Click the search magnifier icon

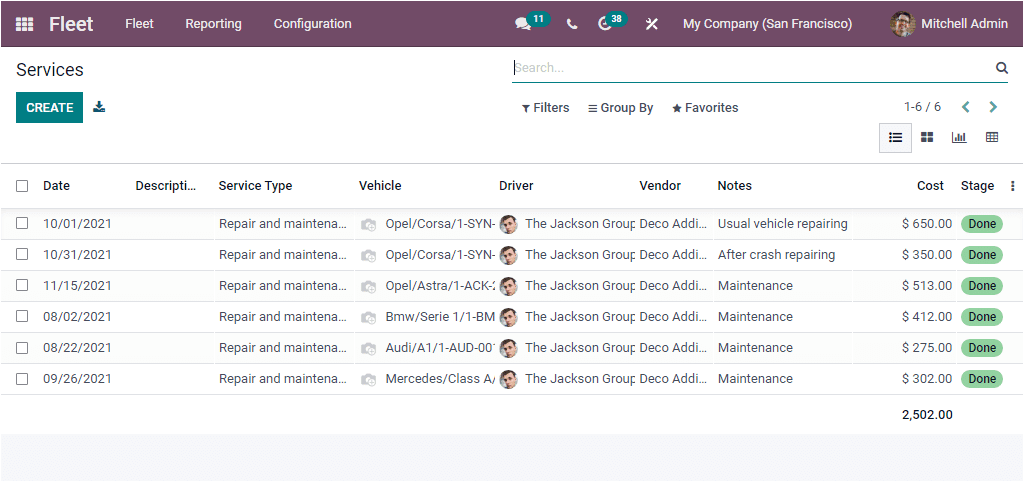pyautogui.click(x=1002, y=68)
